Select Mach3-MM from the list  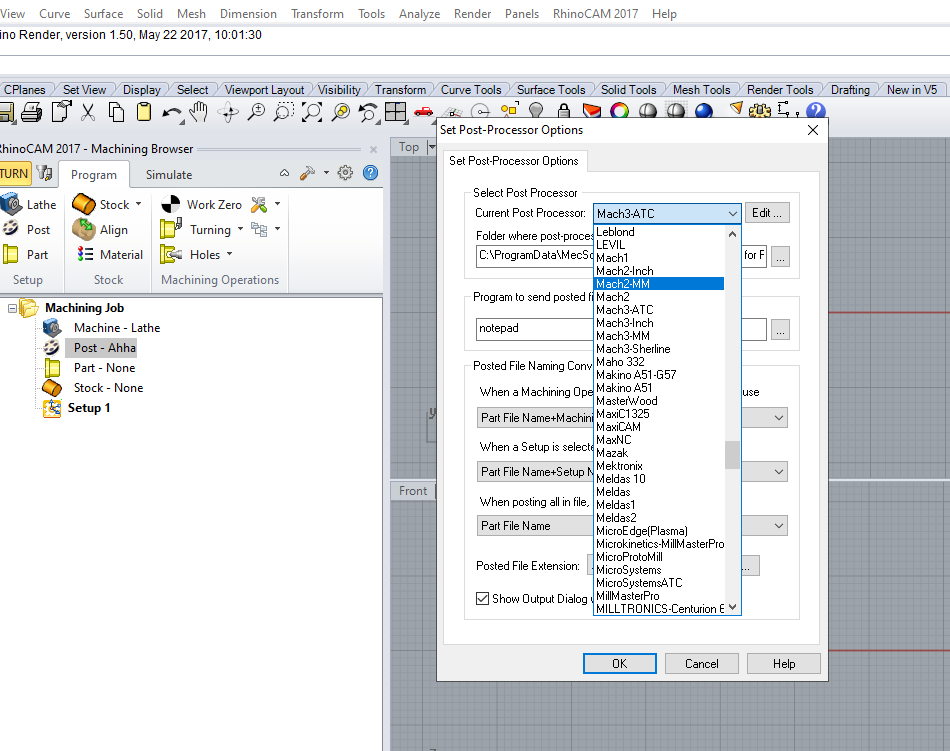click(623, 336)
